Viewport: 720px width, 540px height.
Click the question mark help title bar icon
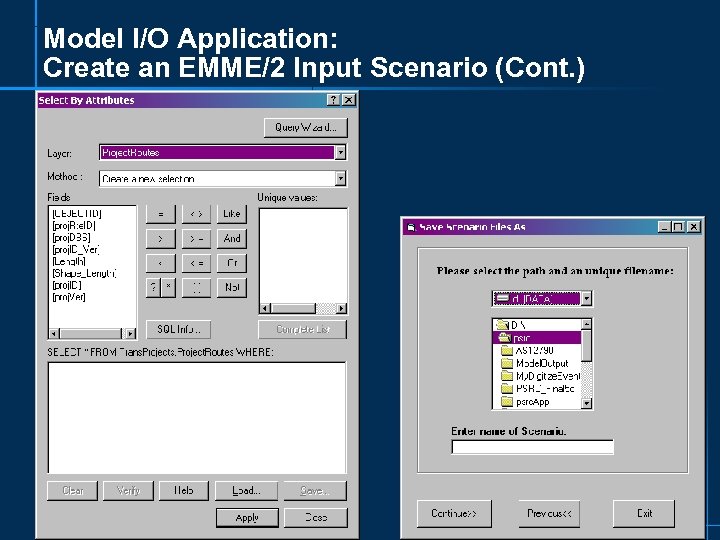[333, 100]
